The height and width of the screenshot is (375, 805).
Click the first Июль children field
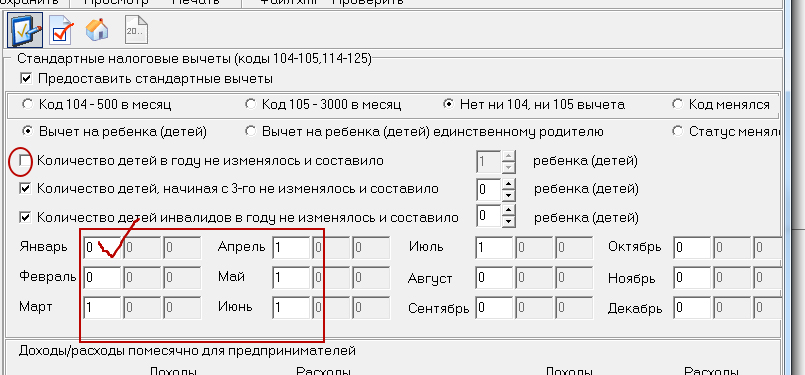[x=494, y=248]
